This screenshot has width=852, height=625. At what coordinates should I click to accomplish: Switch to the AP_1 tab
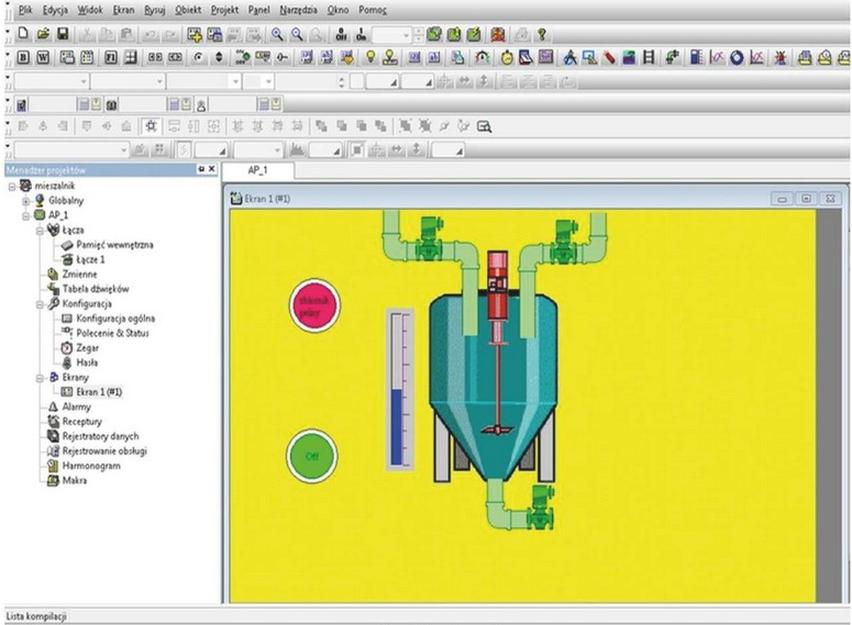[258, 171]
